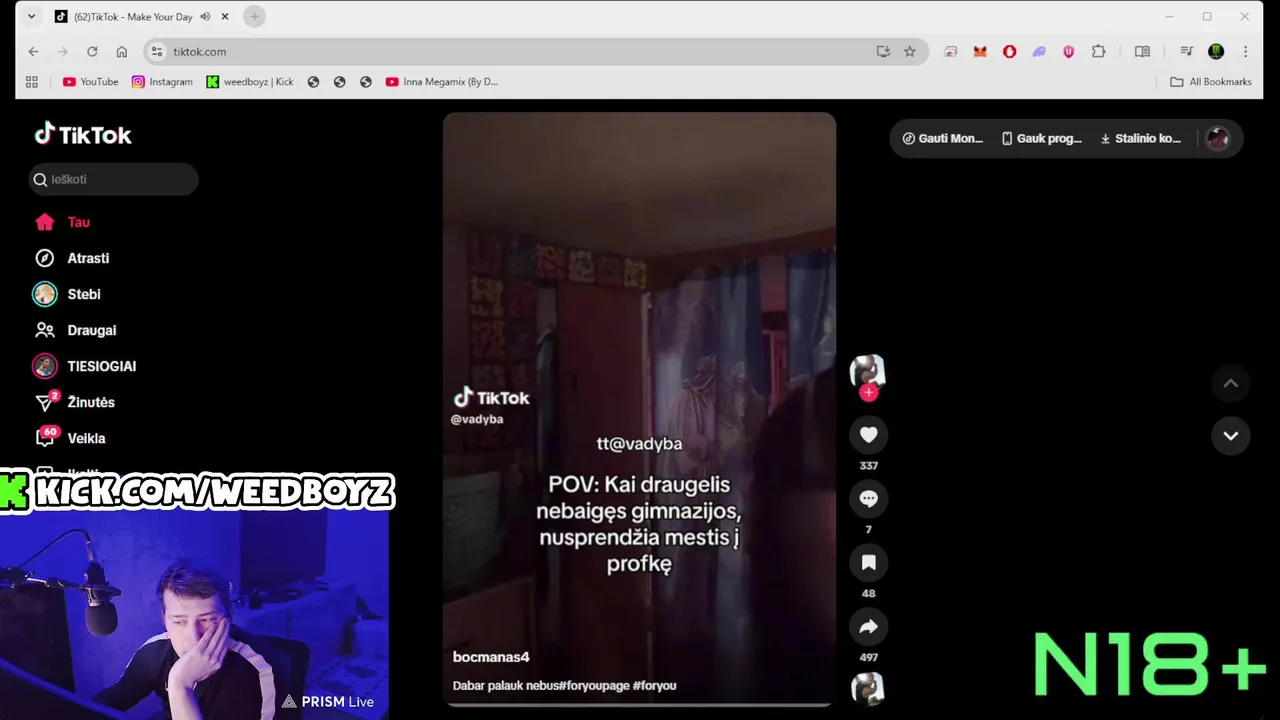This screenshot has height=720, width=1280.
Task: Bookmark this page with the star icon
Action: coord(910,51)
